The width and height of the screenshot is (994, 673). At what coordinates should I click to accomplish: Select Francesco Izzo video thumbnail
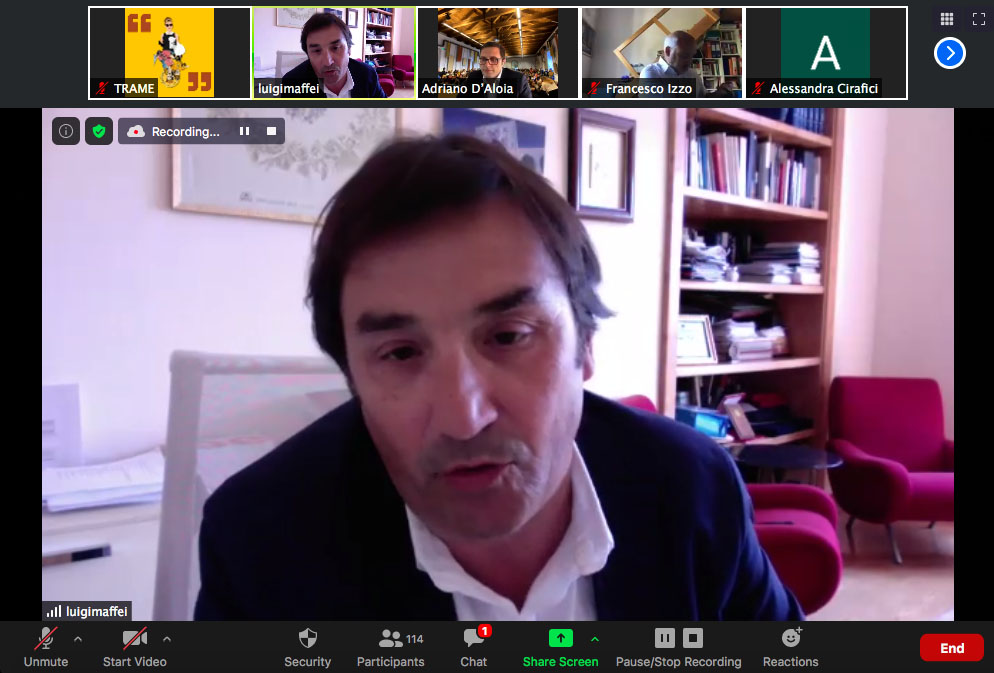pyautogui.click(x=662, y=53)
